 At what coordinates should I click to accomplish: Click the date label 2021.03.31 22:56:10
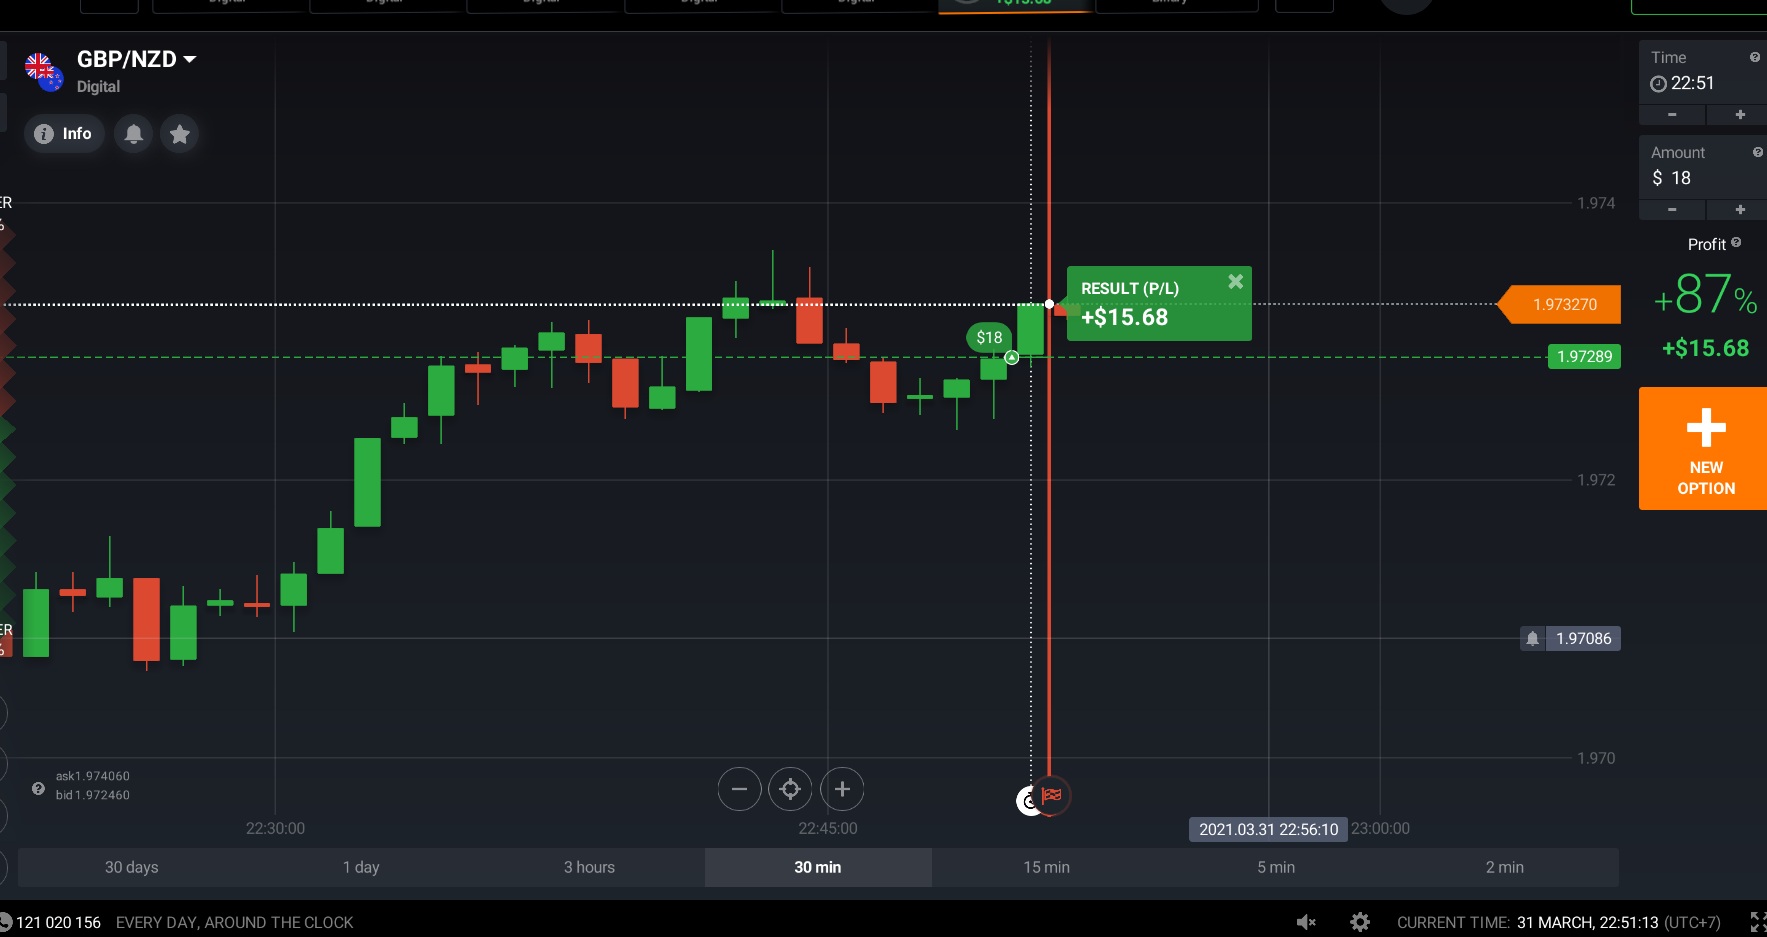pos(1268,829)
